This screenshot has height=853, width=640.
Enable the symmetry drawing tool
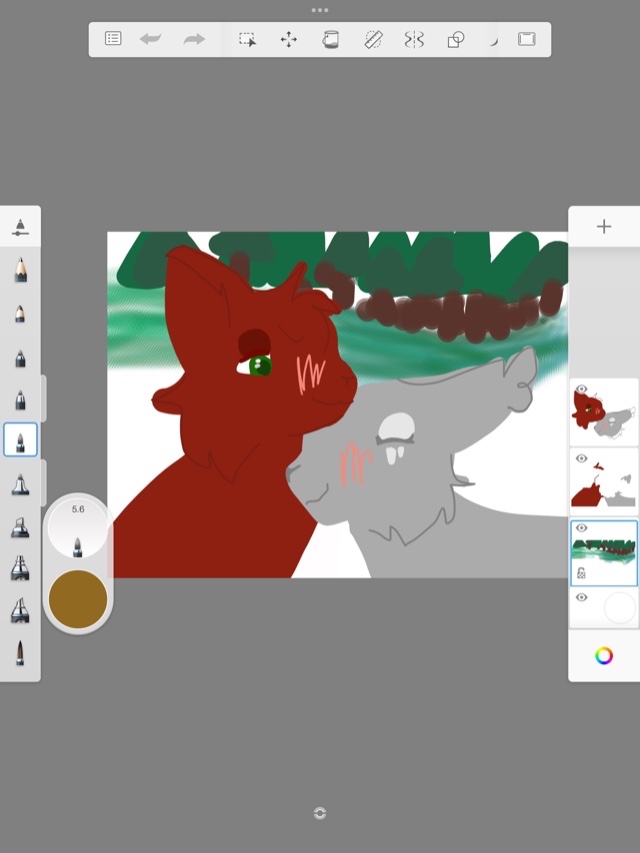[x=414, y=39]
